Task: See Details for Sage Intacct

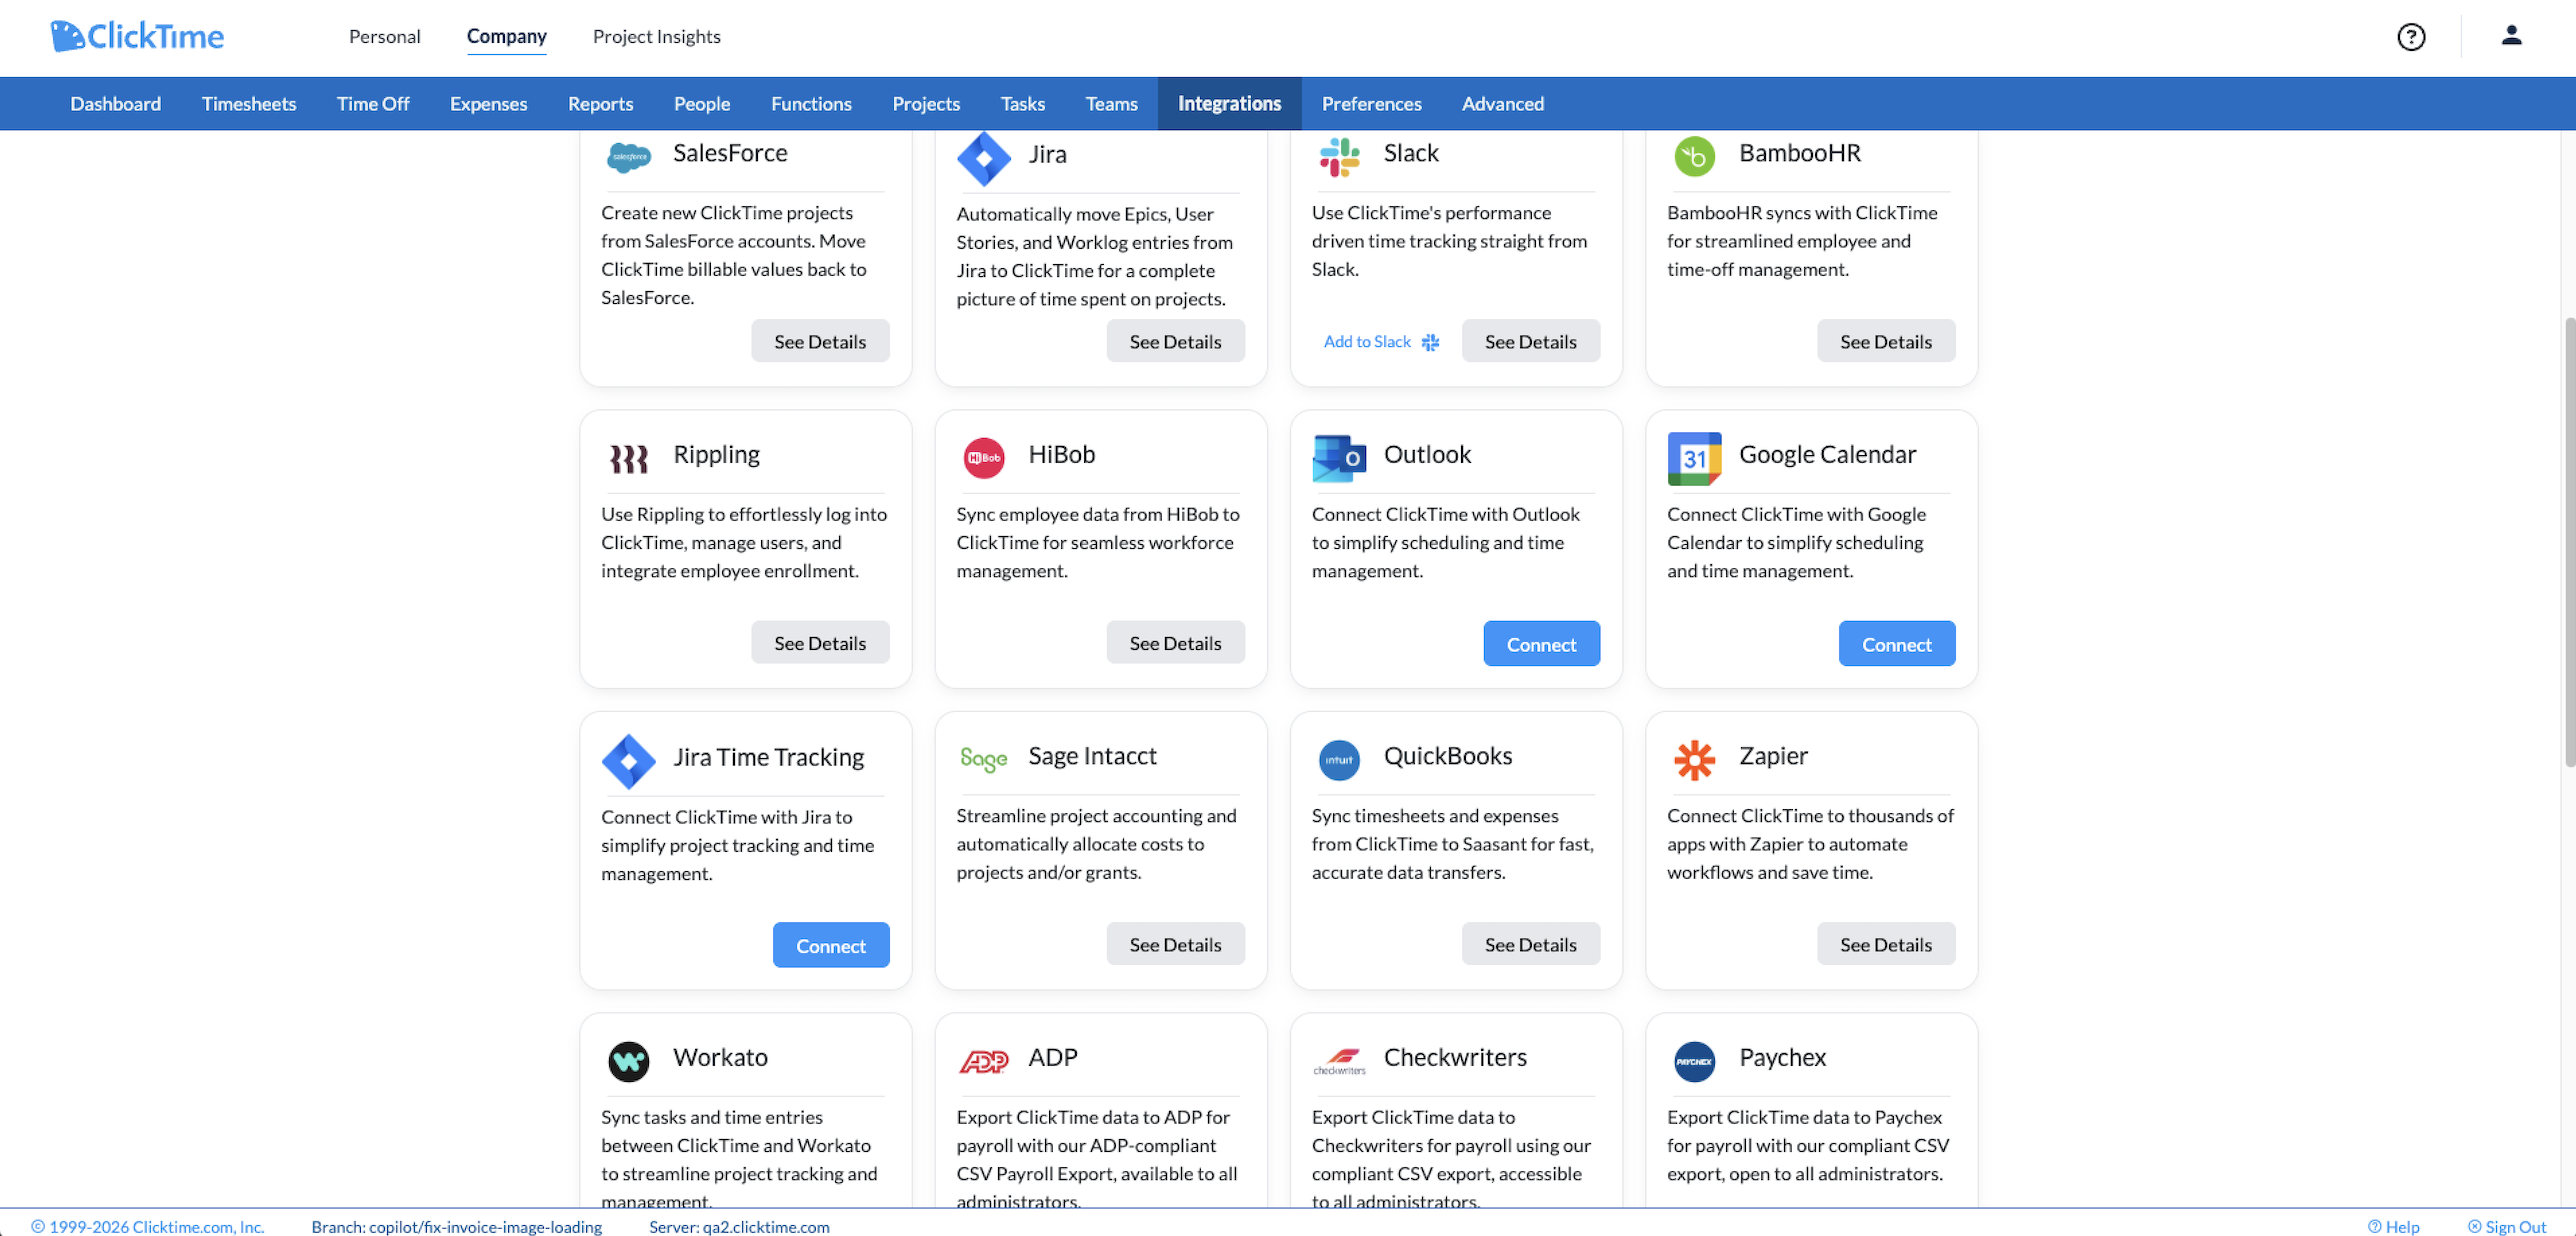Action: click(1175, 944)
